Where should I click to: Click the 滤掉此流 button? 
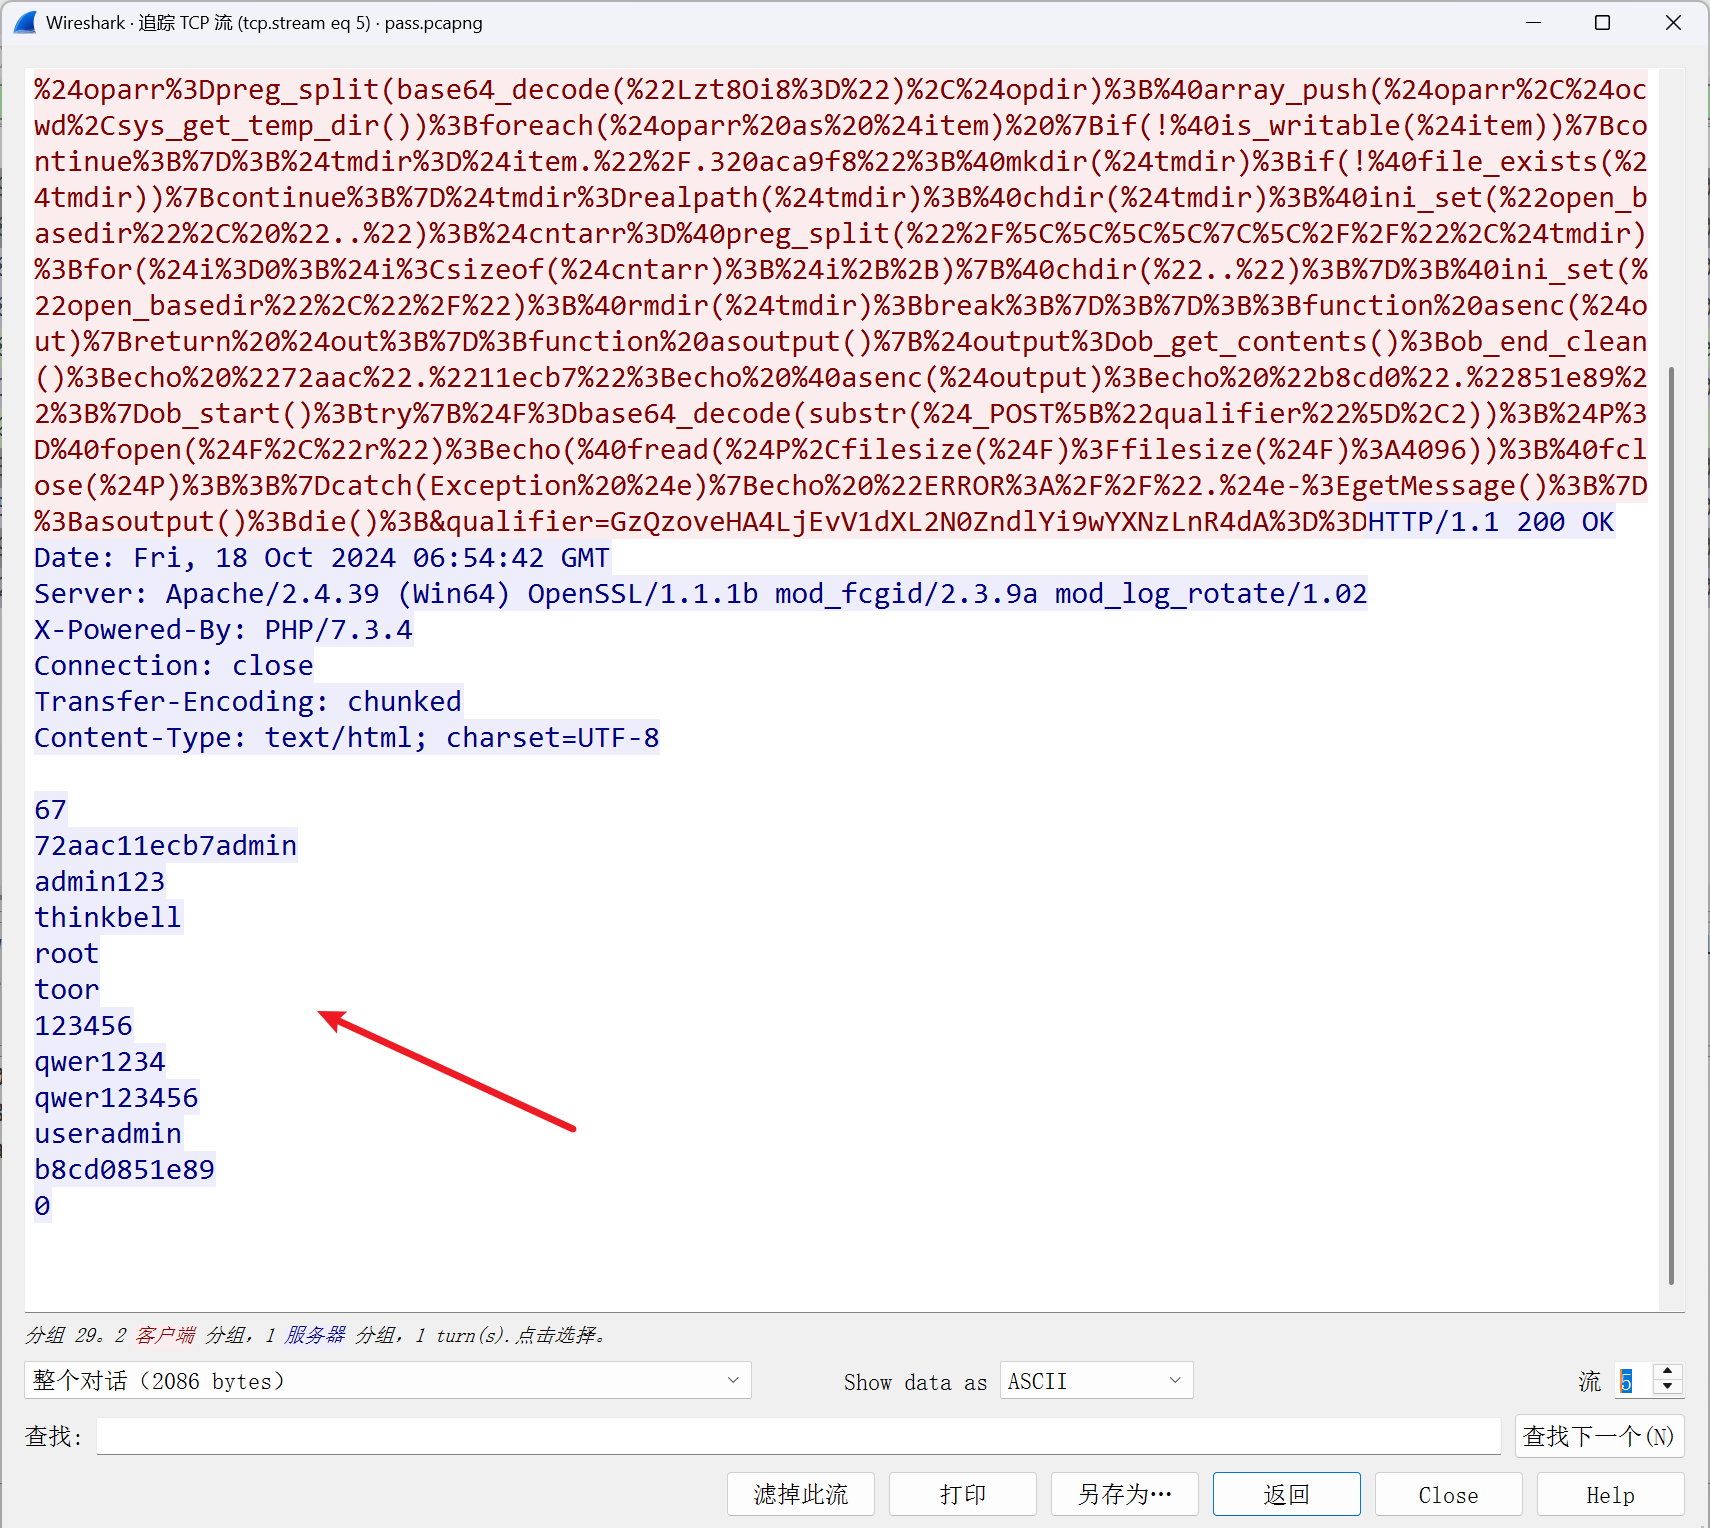tap(800, 1494)
